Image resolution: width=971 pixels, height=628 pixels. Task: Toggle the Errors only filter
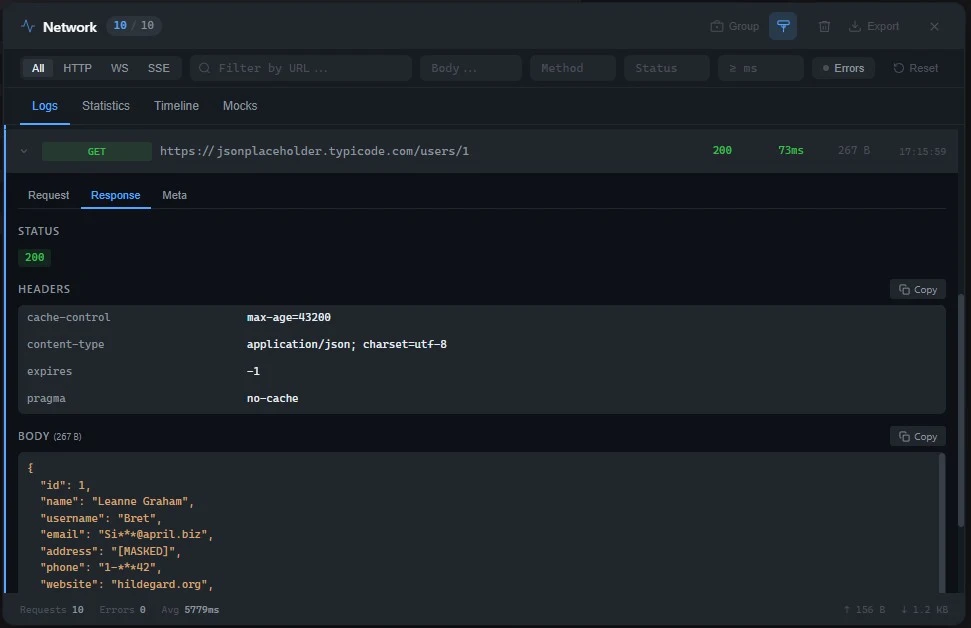[x=842, y=68]
